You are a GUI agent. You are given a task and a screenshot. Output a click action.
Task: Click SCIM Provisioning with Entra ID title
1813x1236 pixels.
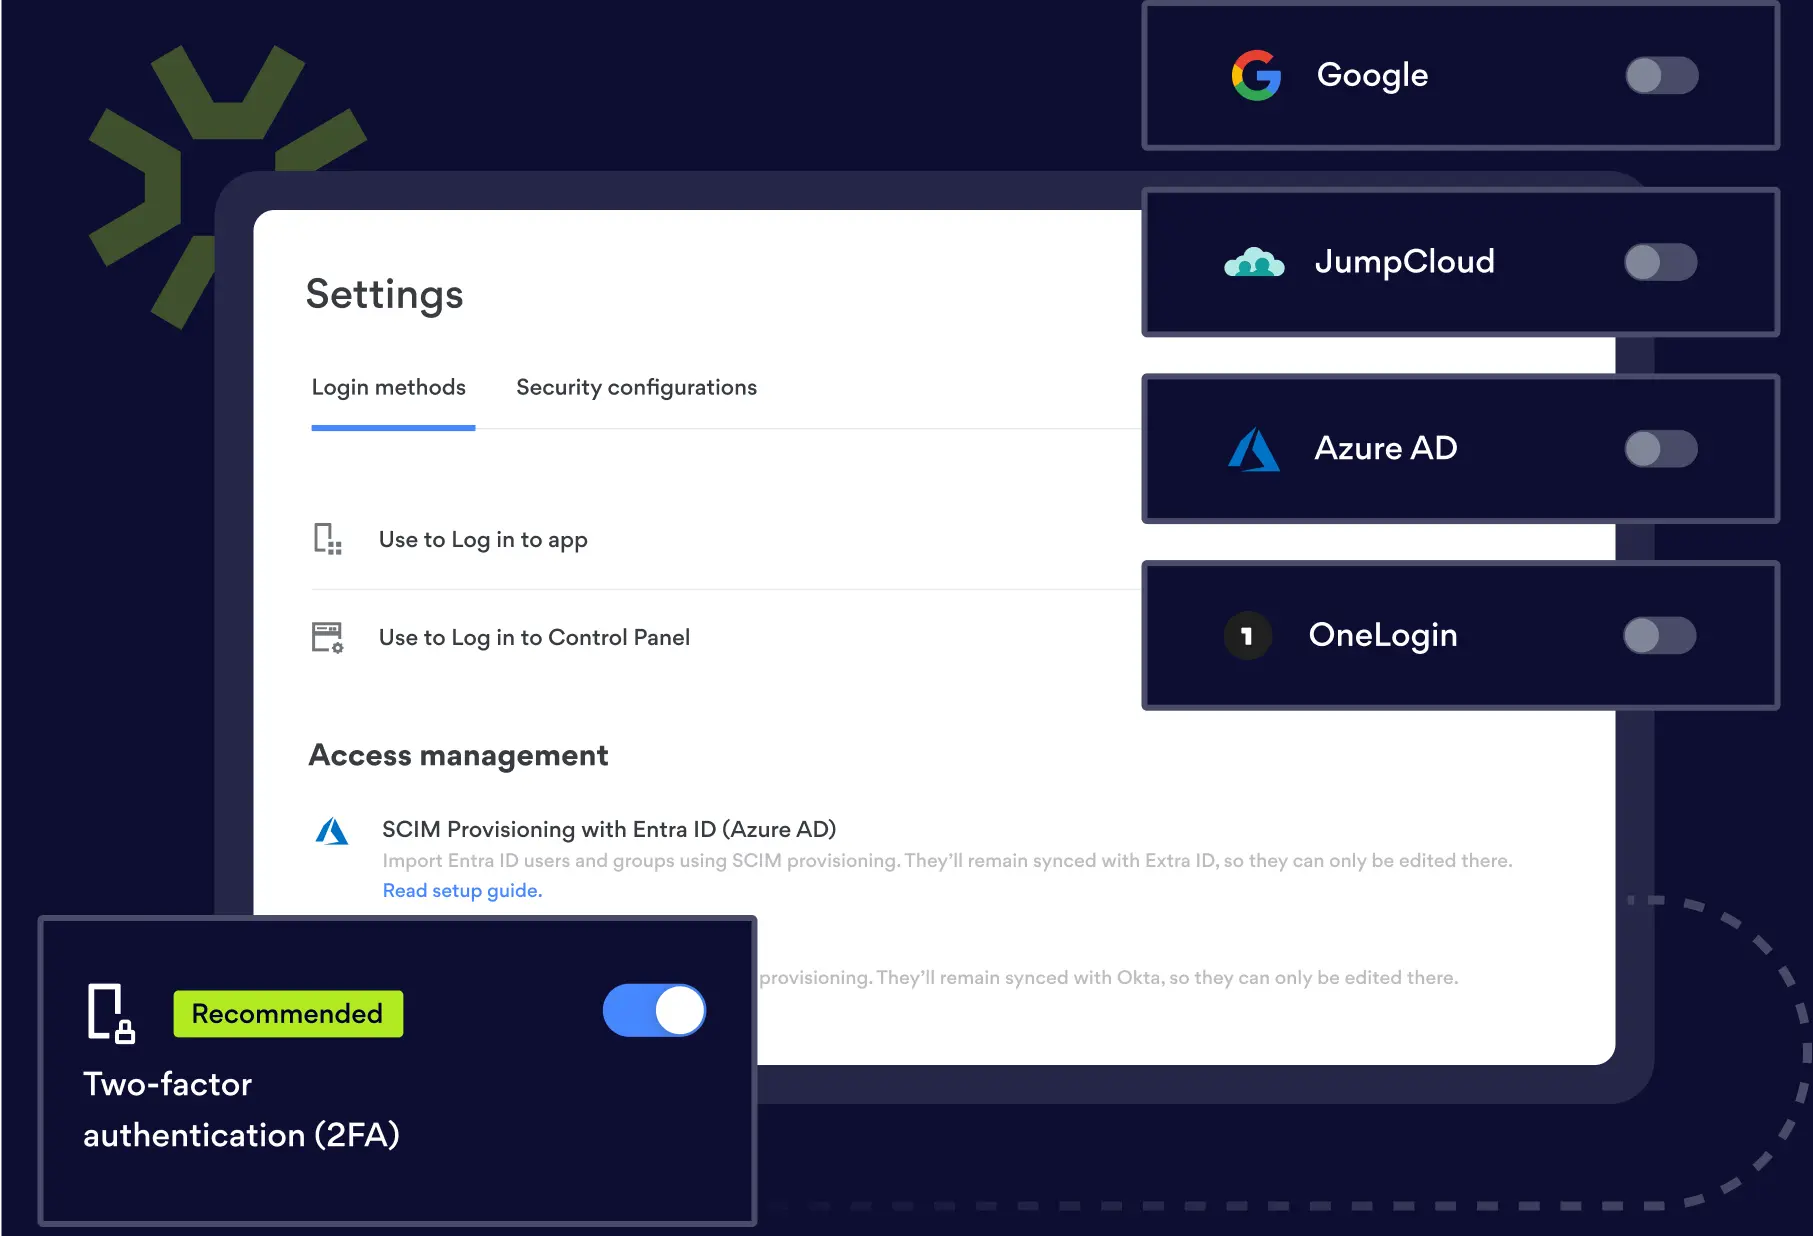[x=608, y=829]
